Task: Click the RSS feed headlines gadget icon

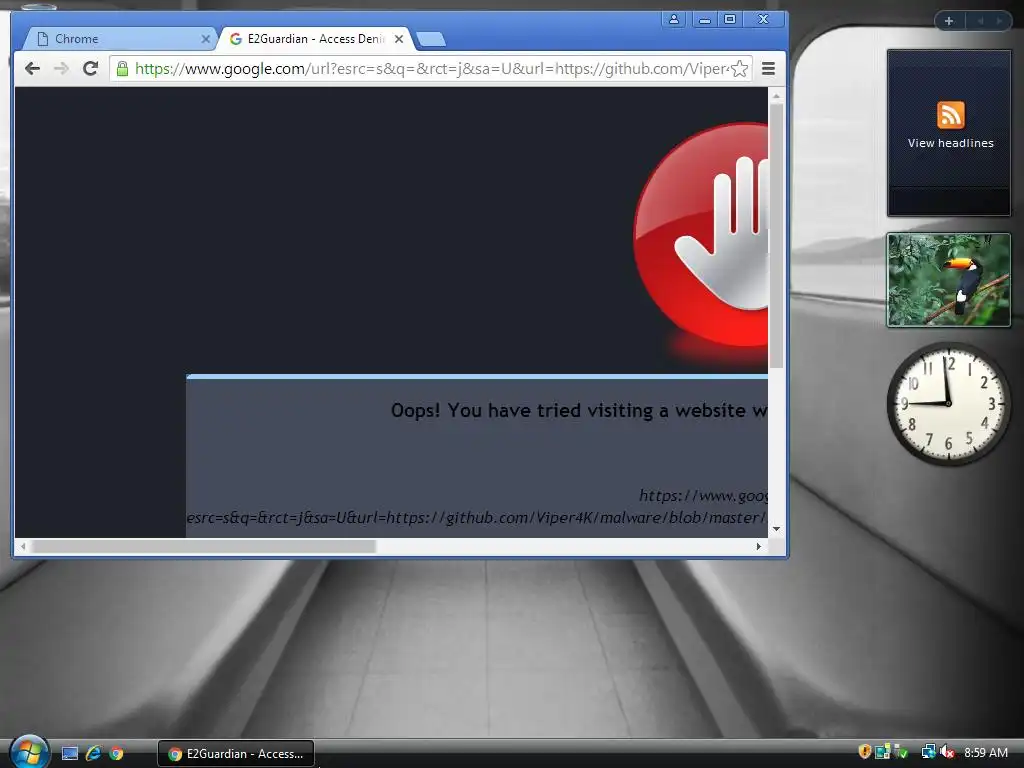Action: [950, 115]
